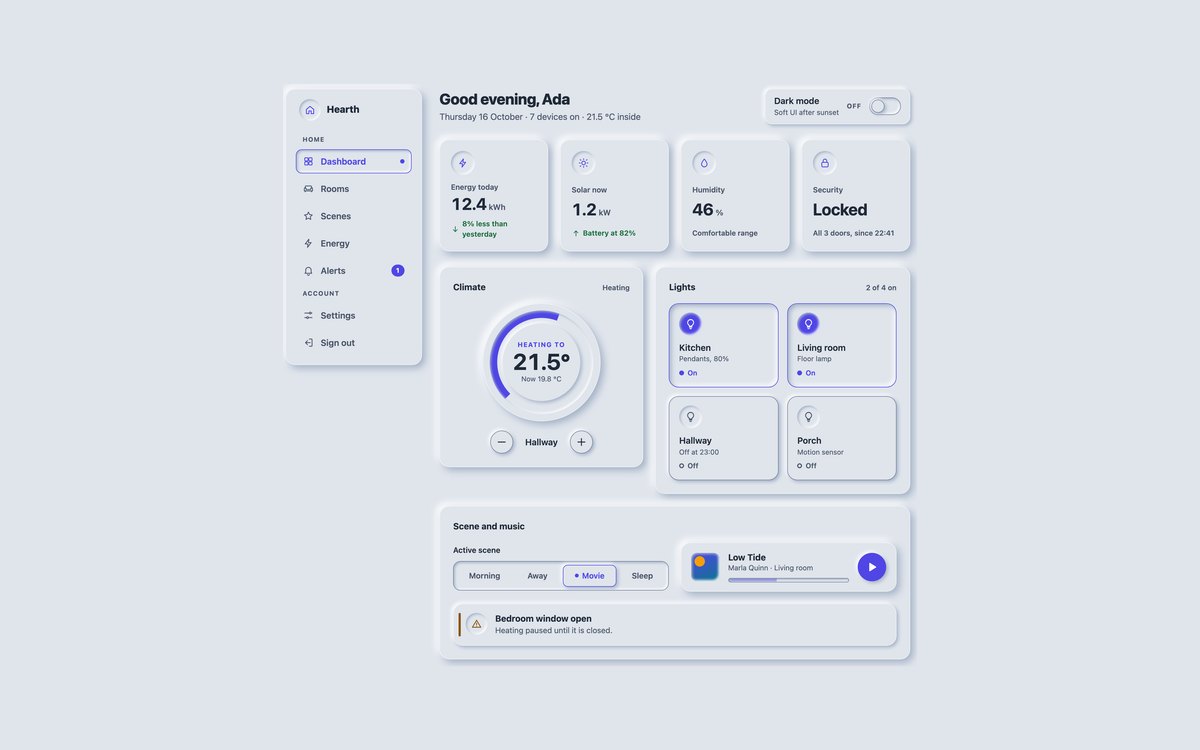Select the Movie scene
The image size is (1200, 750).
coord(590,576)
